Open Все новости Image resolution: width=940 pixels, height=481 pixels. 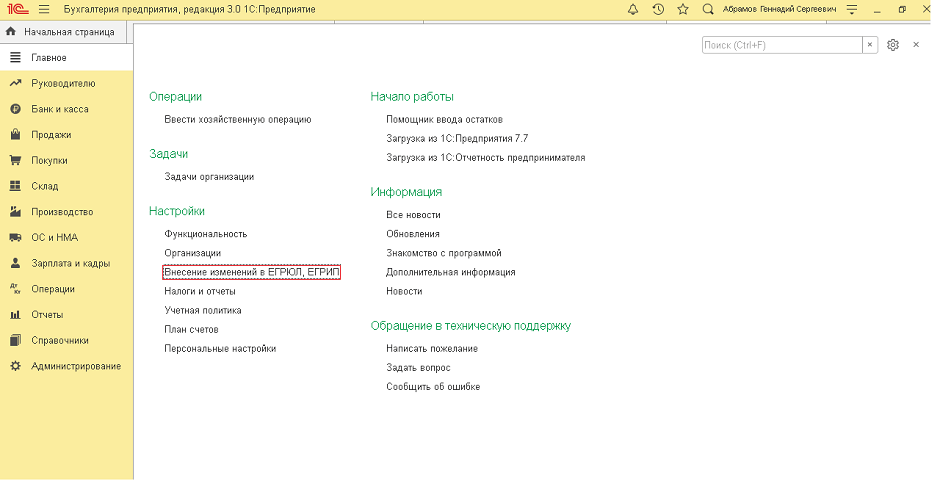click(x=413, y=215)
